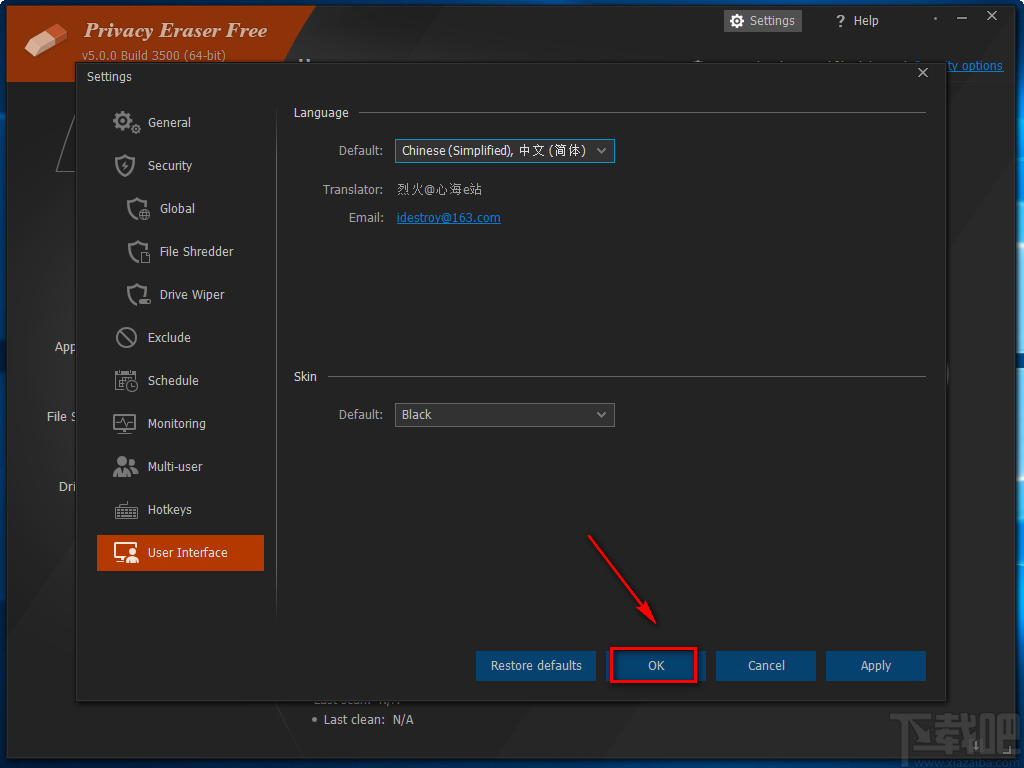Screen dimensions: 1024x768
Task: Click Restore defaults button
Action: [x=536, y=665]
